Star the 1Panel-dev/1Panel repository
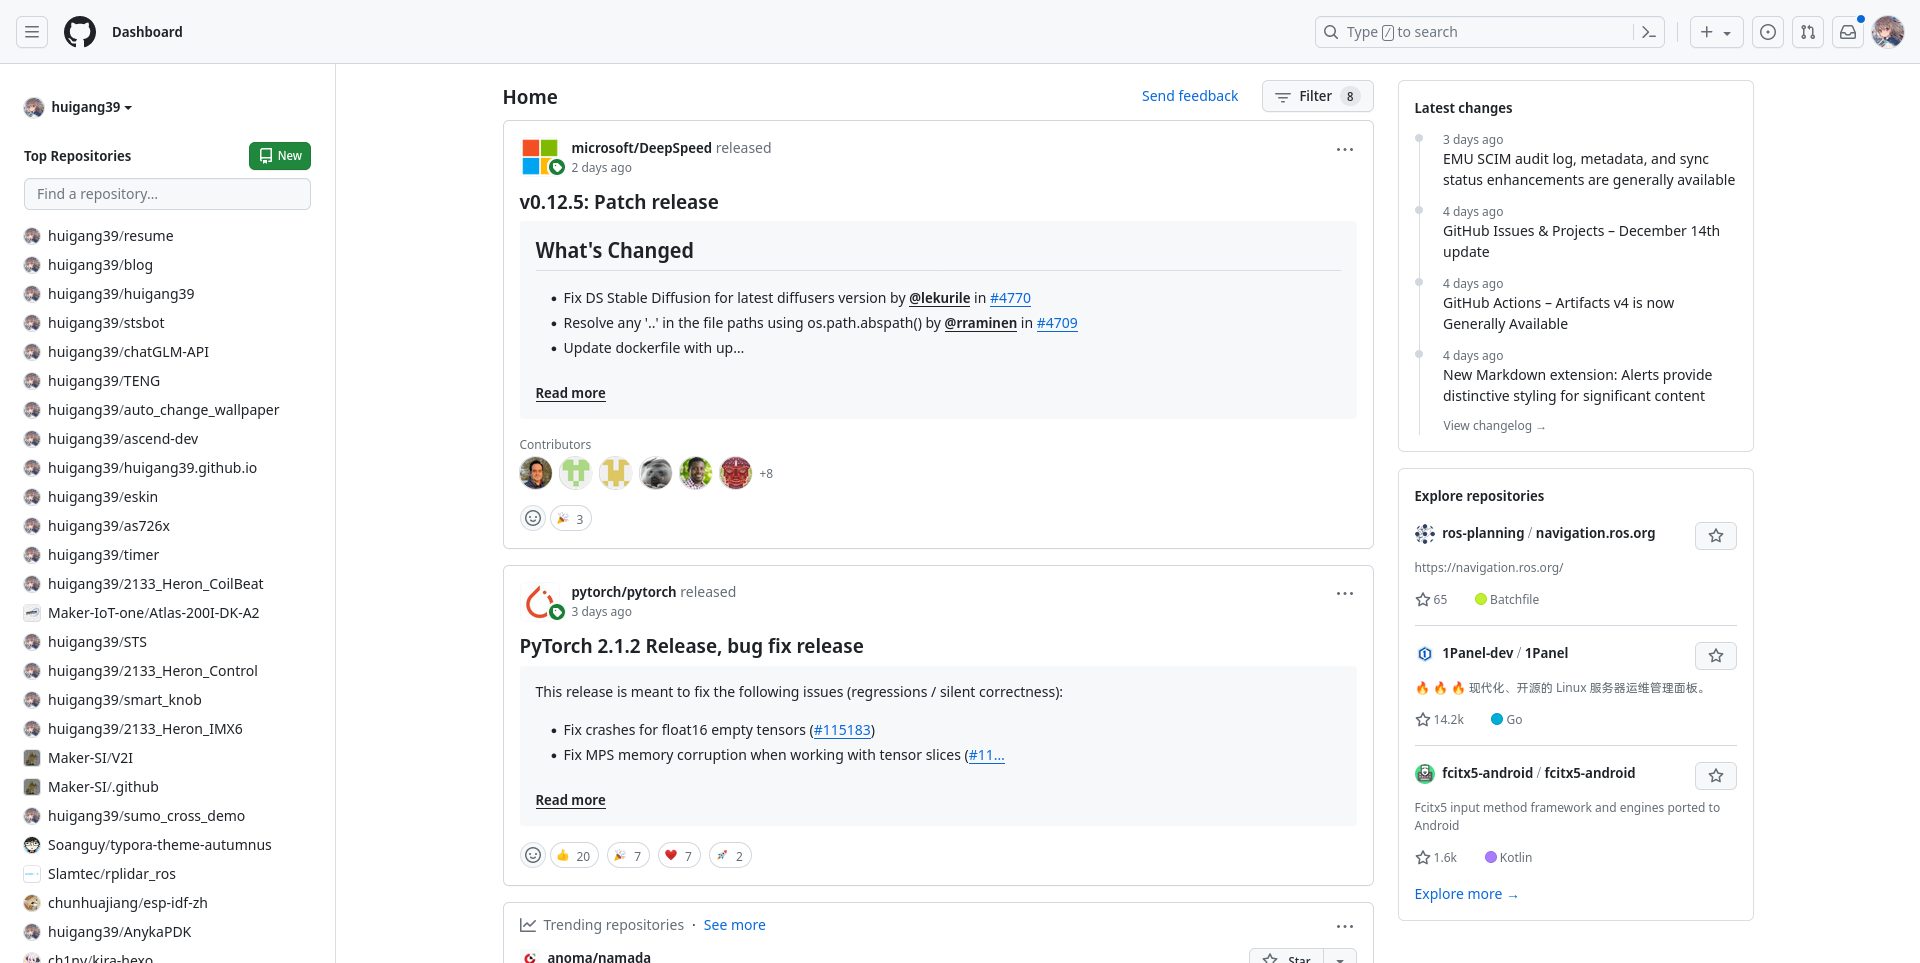1920x963 pixels. (x=1716, y=656)
